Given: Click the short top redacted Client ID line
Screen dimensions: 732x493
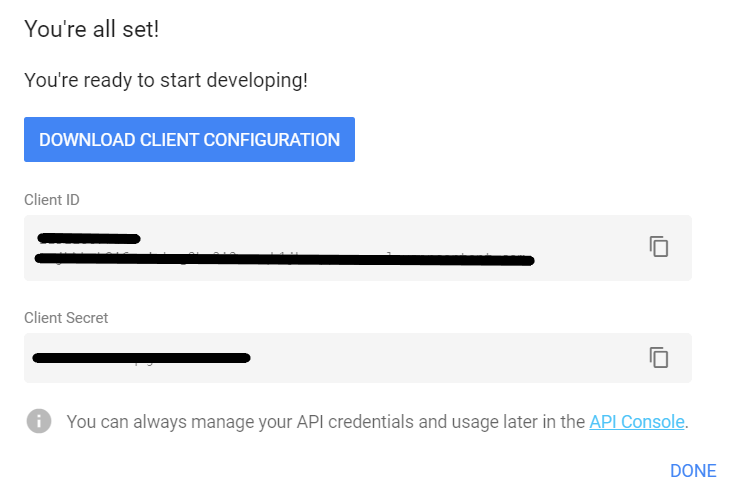Looking at the screenshot, I should click(88, 238).
